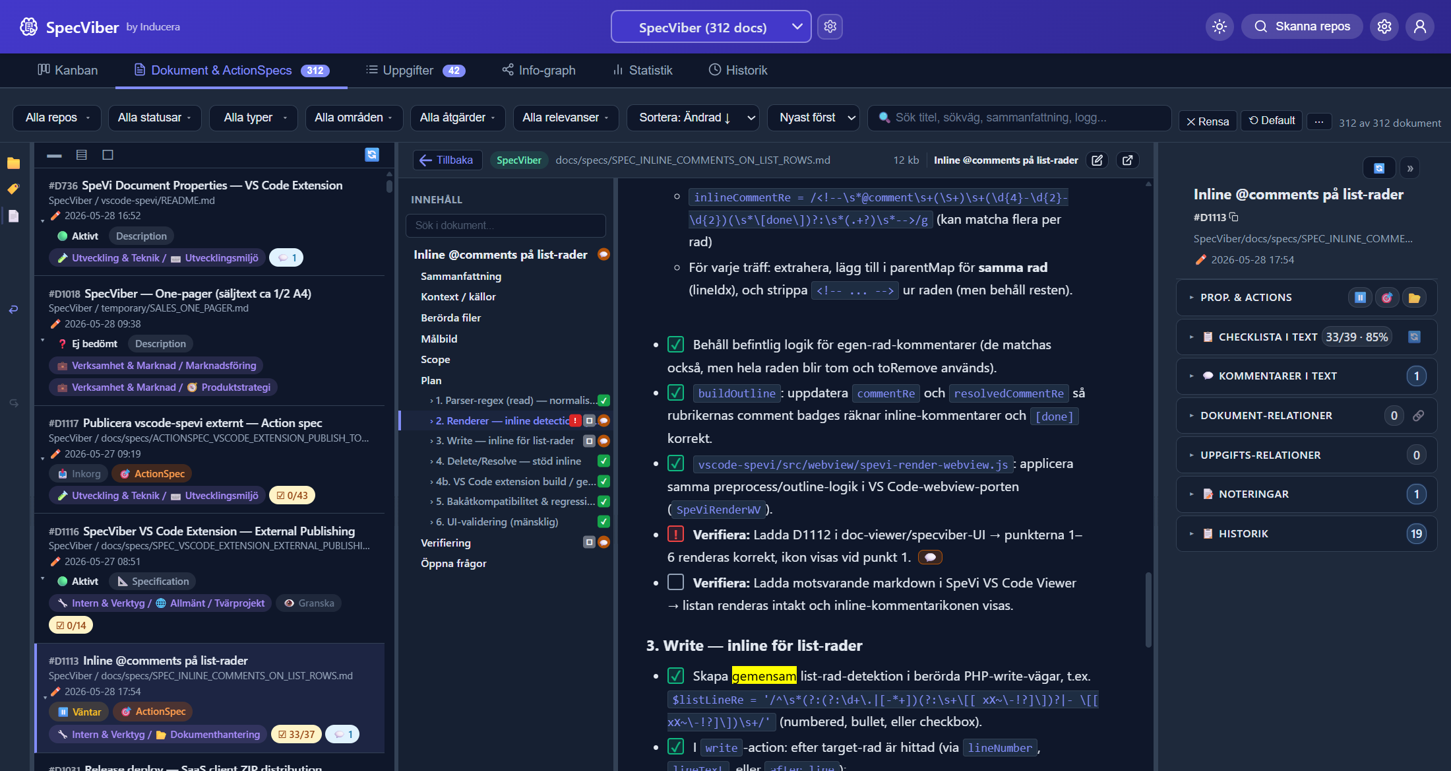This screenshot has height=771, width=1451.
Task: Refresh the Checklista i text section
Action: pyautogui.click(x=1414, y=337)
